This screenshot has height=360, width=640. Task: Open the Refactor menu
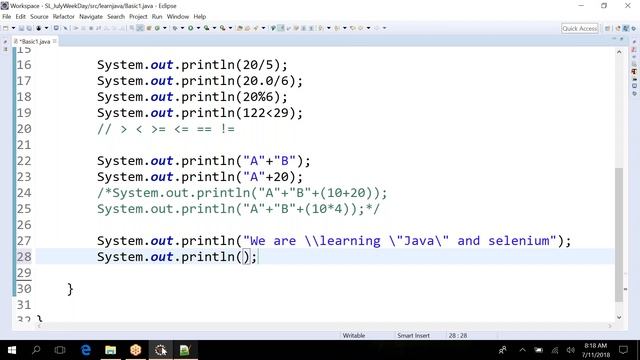click(64, 17)
